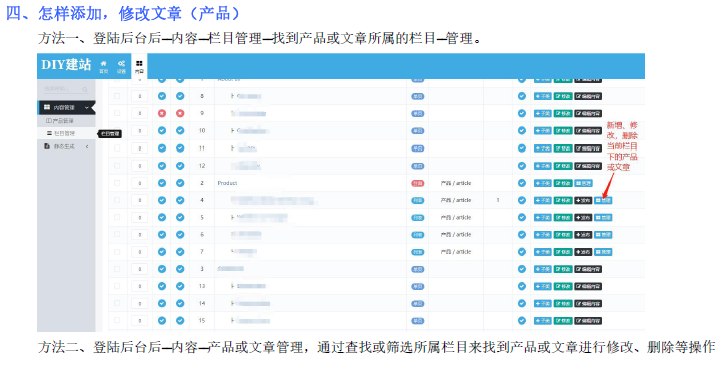Toggle second red X status of row 9
Screen dimensions: 728x365
(x=180, y=113)
